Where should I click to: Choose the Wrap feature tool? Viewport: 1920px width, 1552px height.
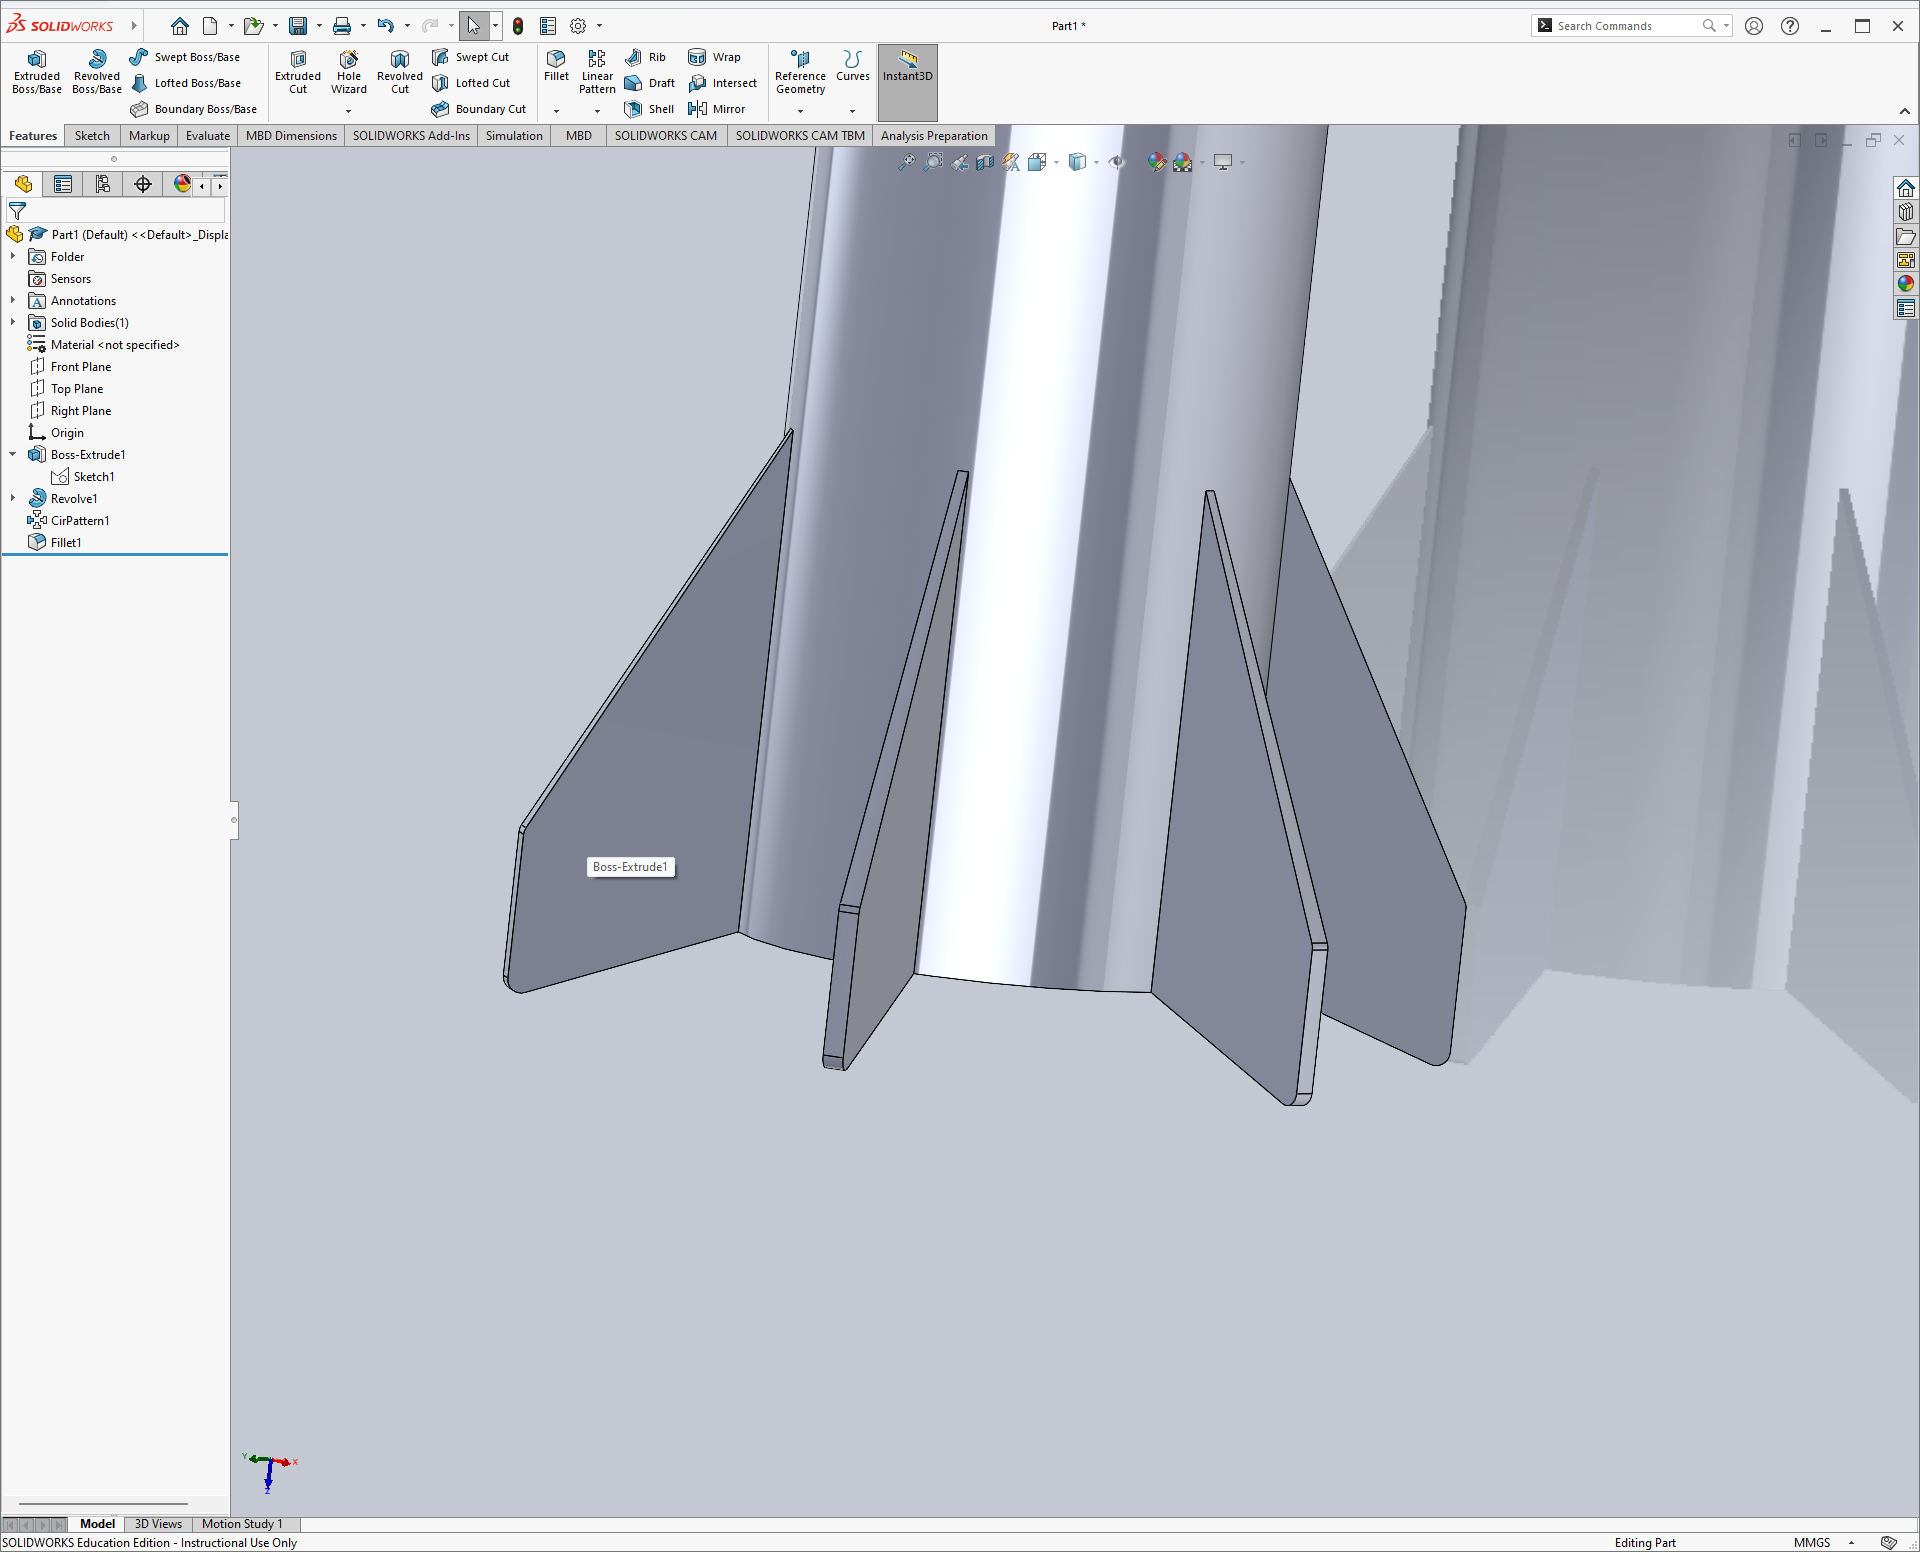(714, 57)
